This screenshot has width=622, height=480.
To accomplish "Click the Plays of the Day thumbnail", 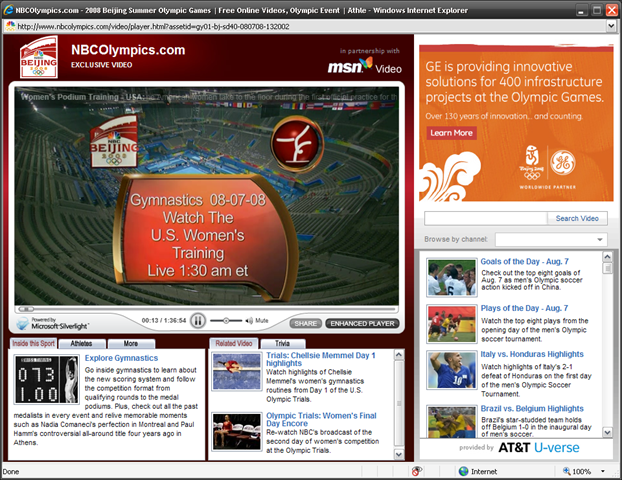I will point(451,324).
